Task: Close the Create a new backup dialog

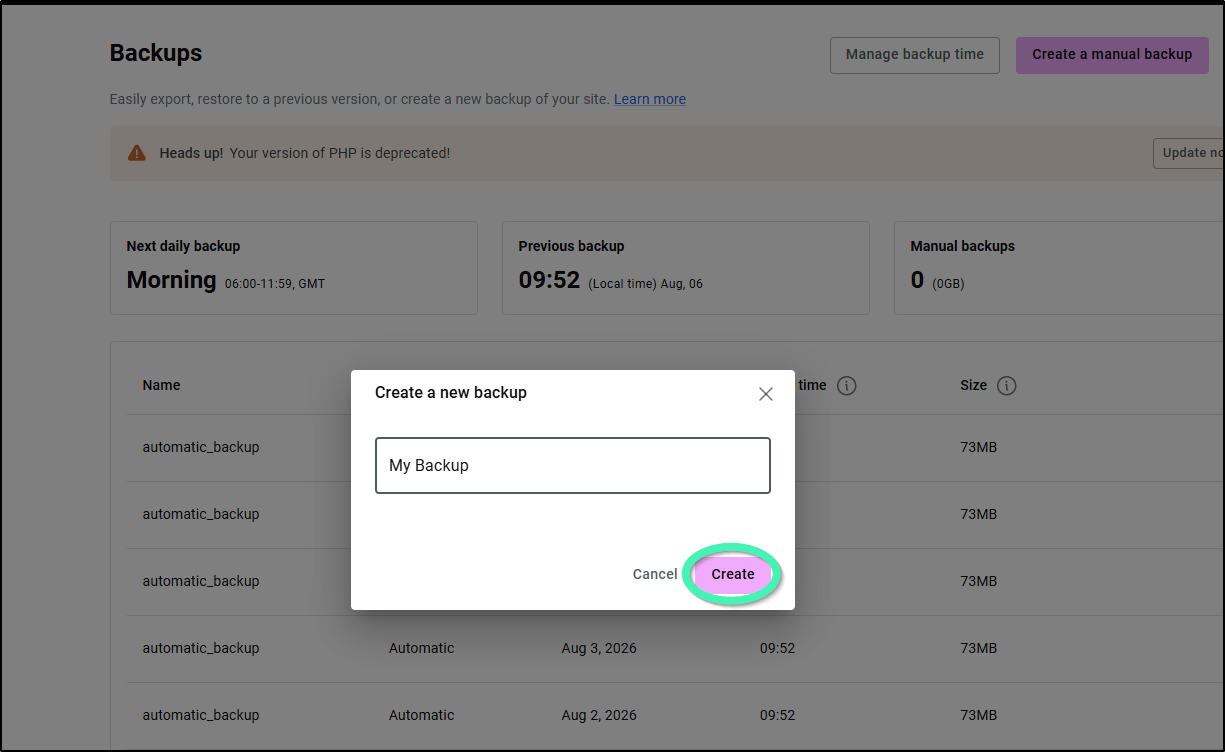Action: pyautogui.click(x=766, y=394)
